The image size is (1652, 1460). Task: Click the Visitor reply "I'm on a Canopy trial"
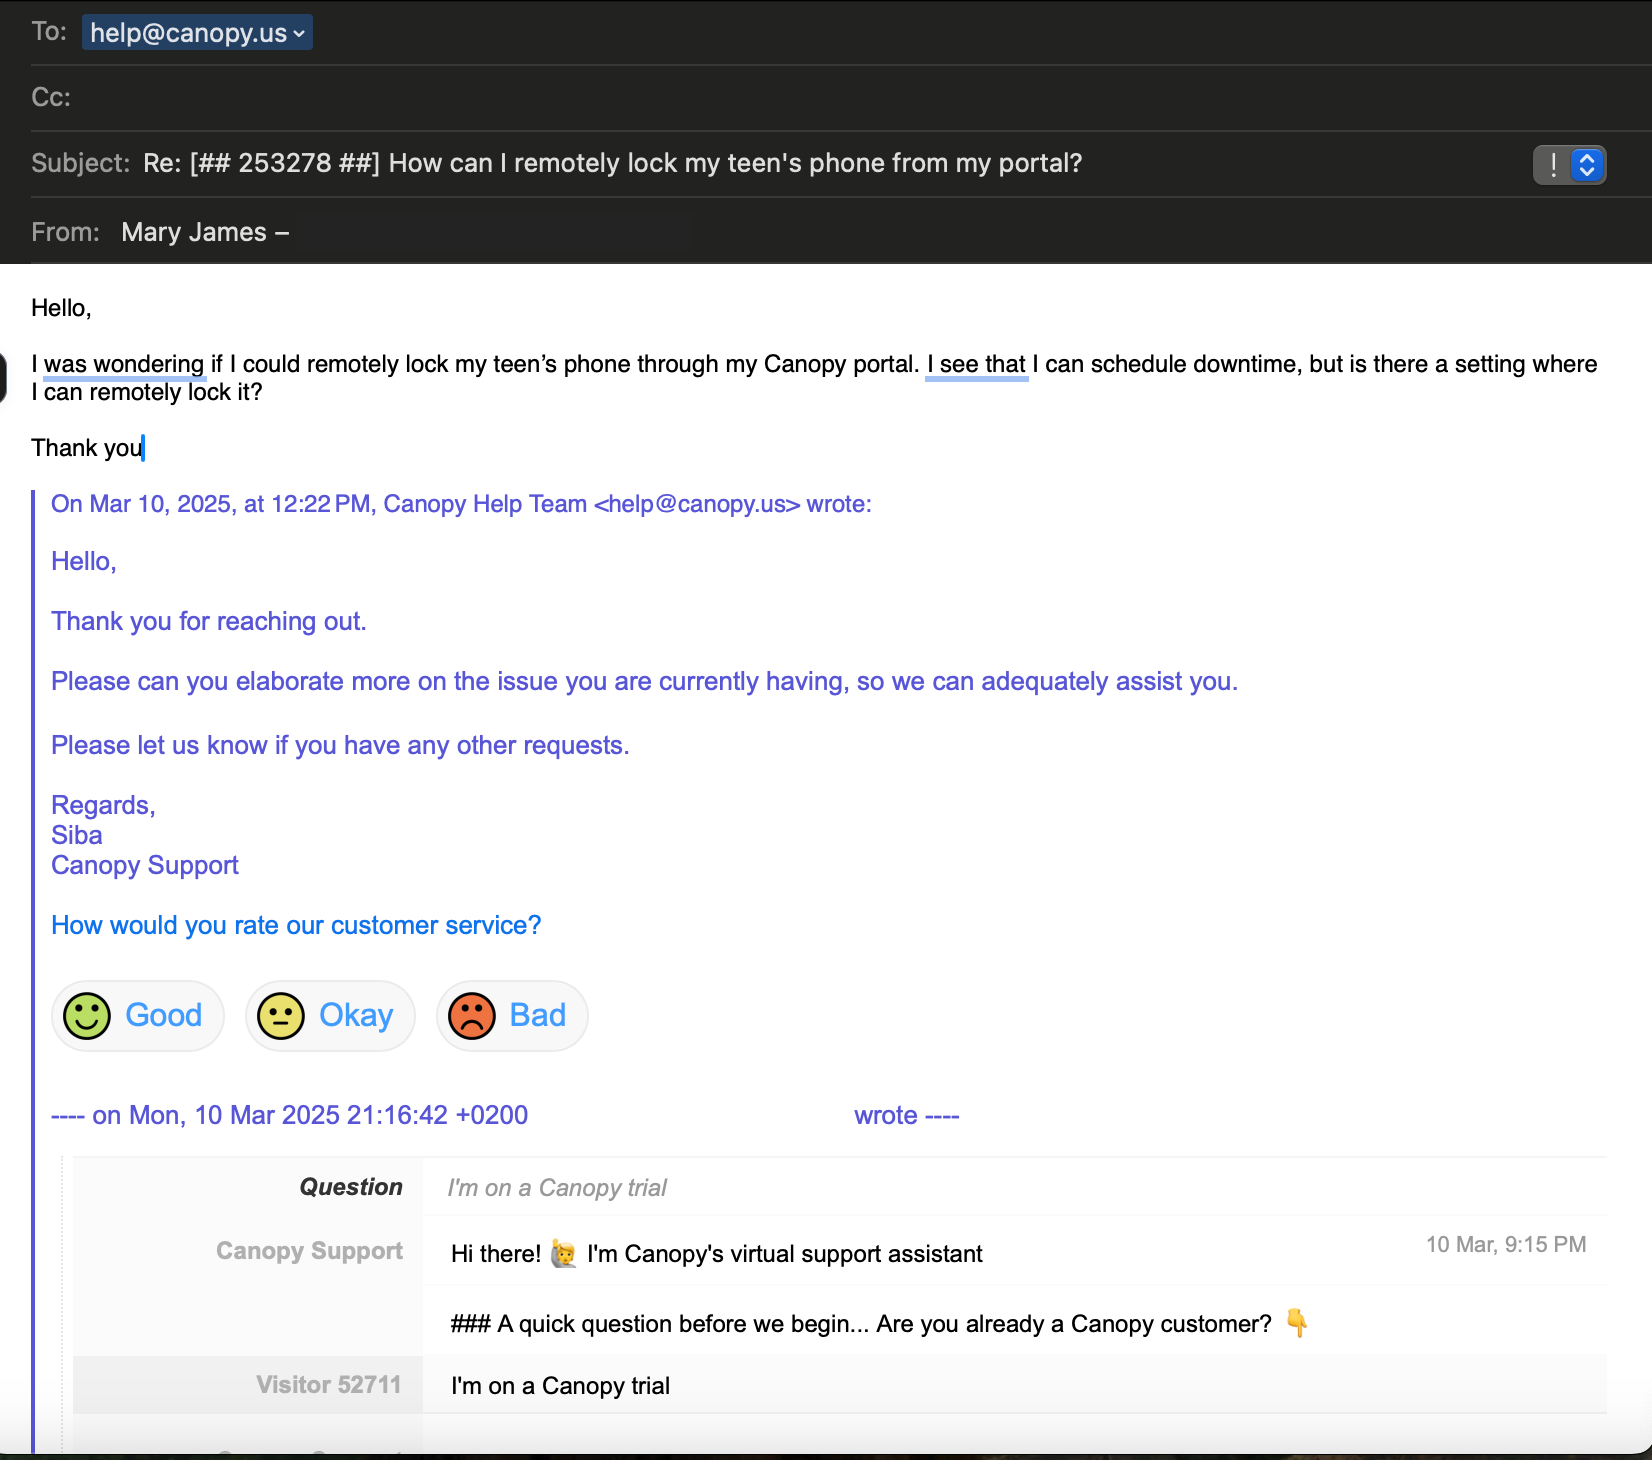pyautogui.click(x=560, y=1386)
